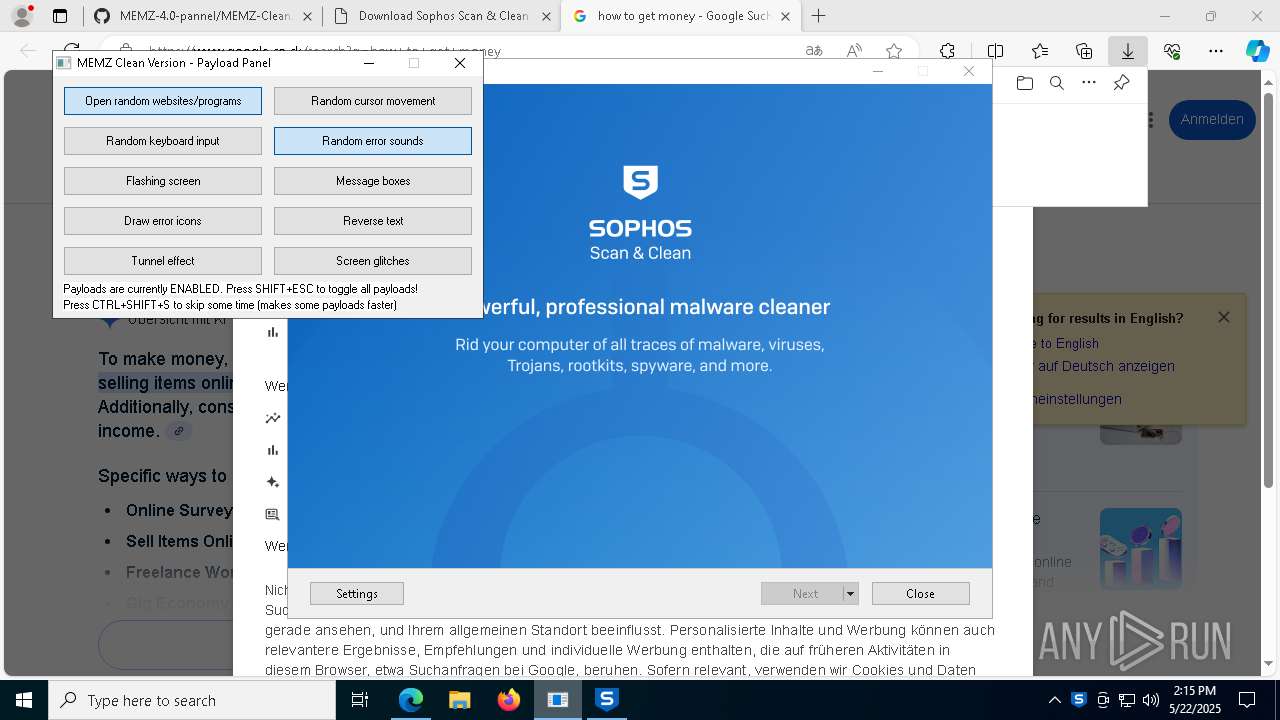Open more options in downloads flyout

pyautogui.click(x=1089, y=83)
